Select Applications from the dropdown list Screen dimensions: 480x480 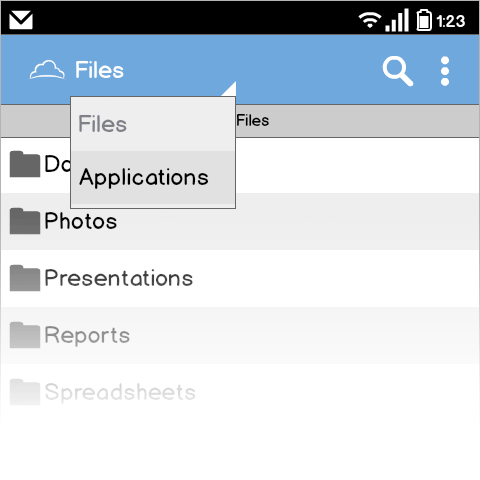153,177
